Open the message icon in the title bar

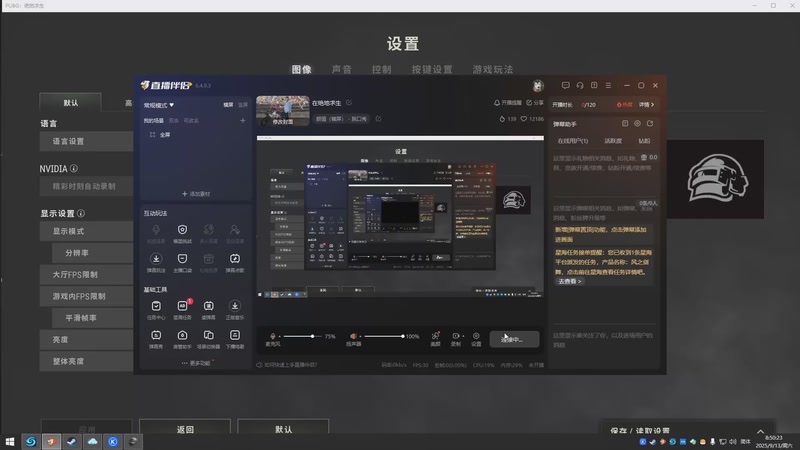[565, 85]
